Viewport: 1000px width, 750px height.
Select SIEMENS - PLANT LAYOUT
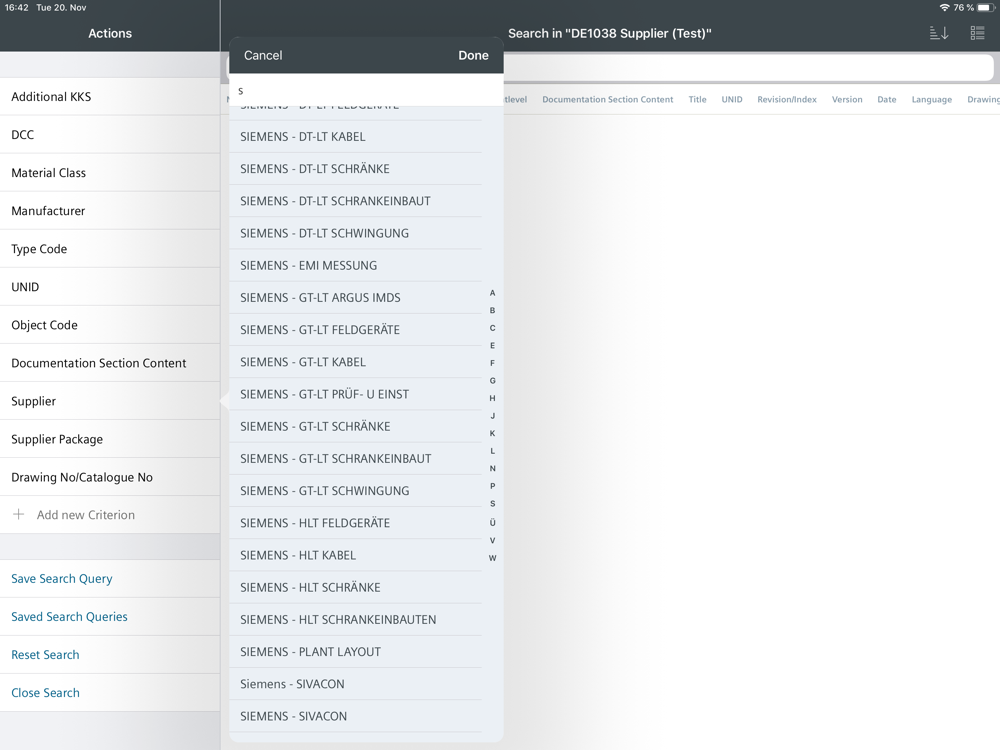pos(355,652)
